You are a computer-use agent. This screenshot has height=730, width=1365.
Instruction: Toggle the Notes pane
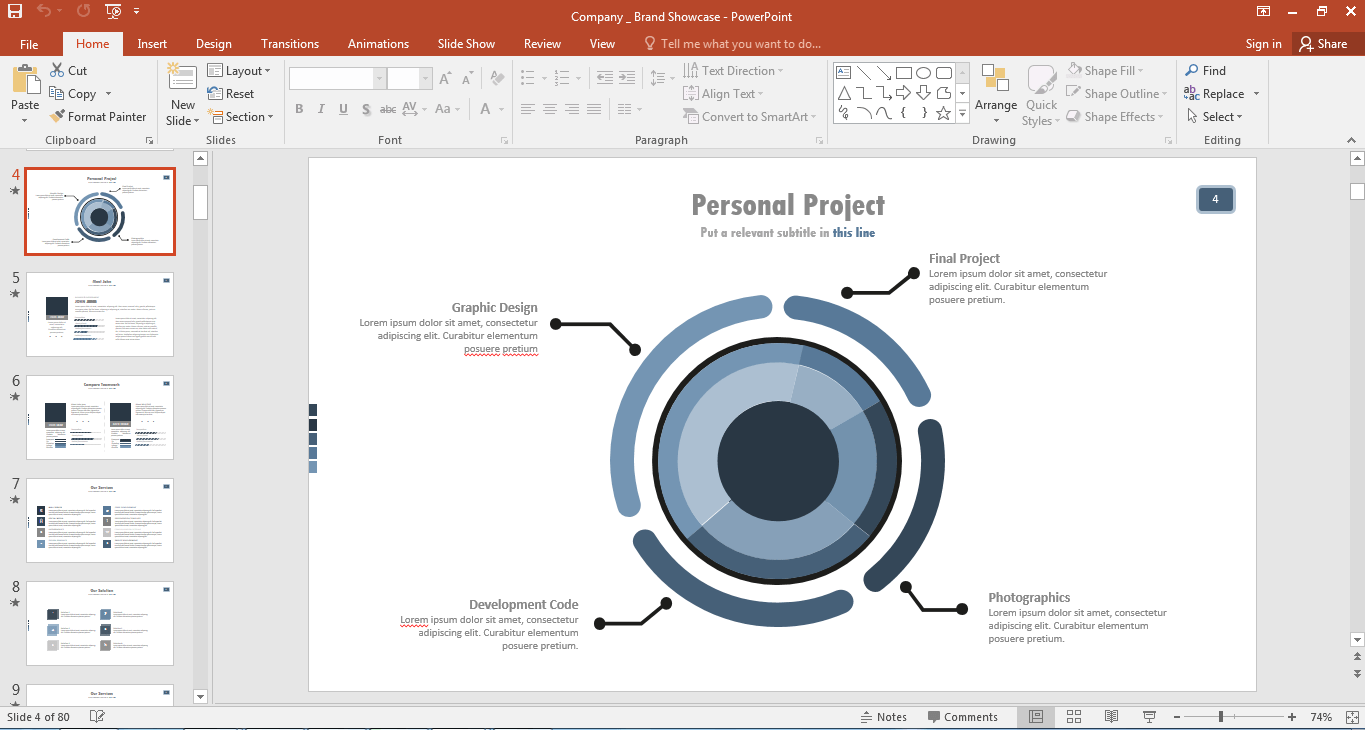tap(884, 717)
